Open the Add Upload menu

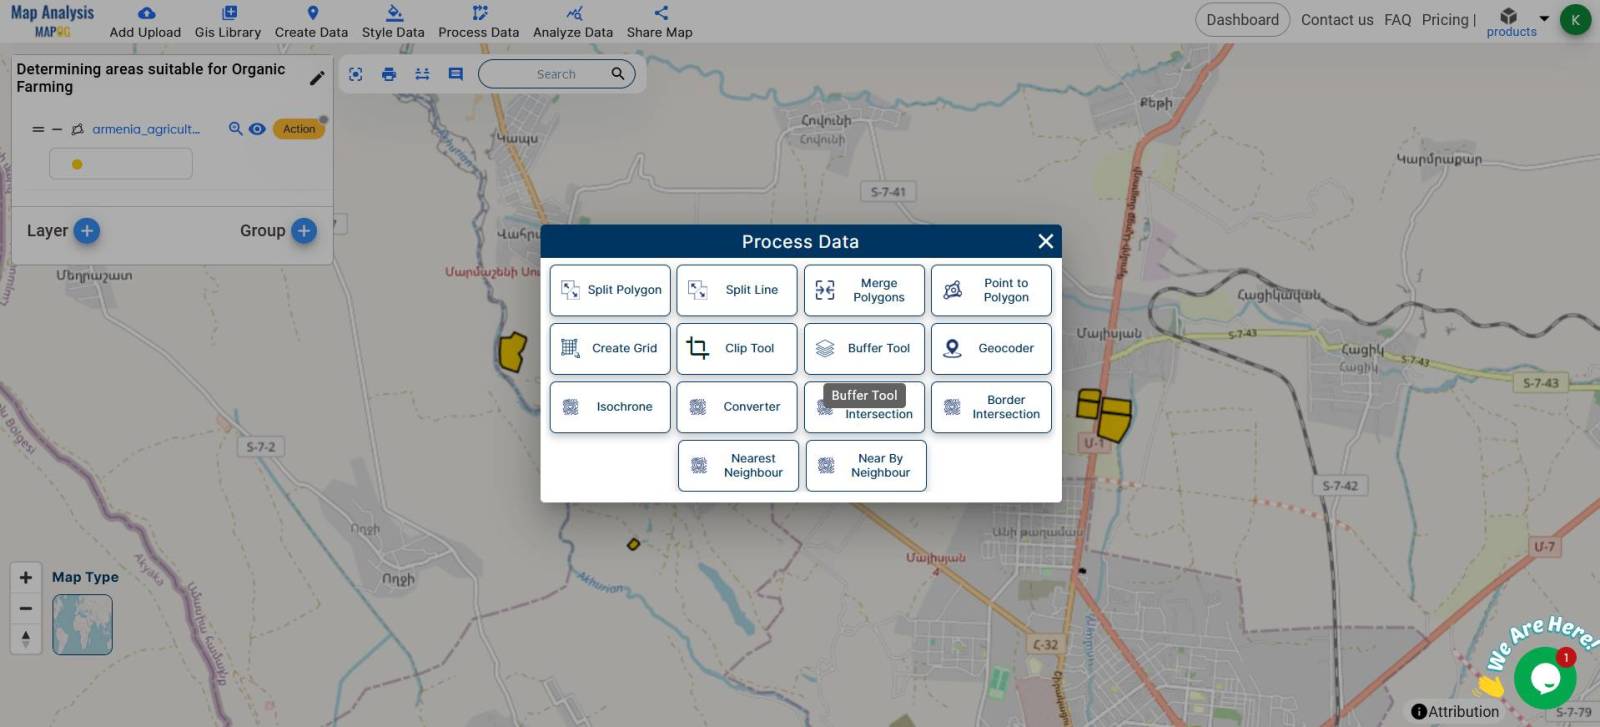(145, 21)
